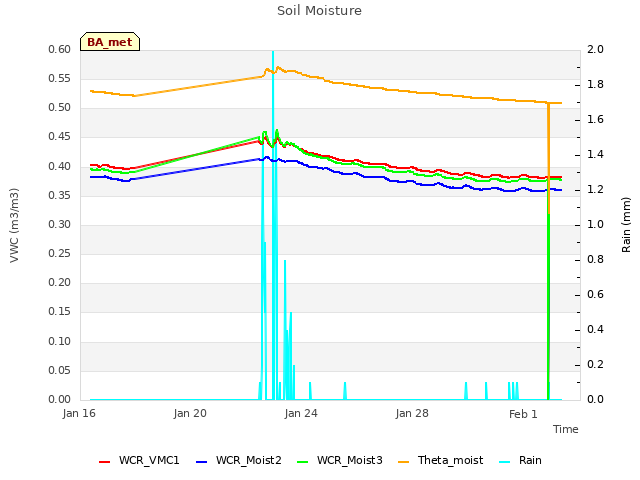The image size is (640, 480).
Task: Click the 0.45 left axis value
Action: click(x=60, y=137)
